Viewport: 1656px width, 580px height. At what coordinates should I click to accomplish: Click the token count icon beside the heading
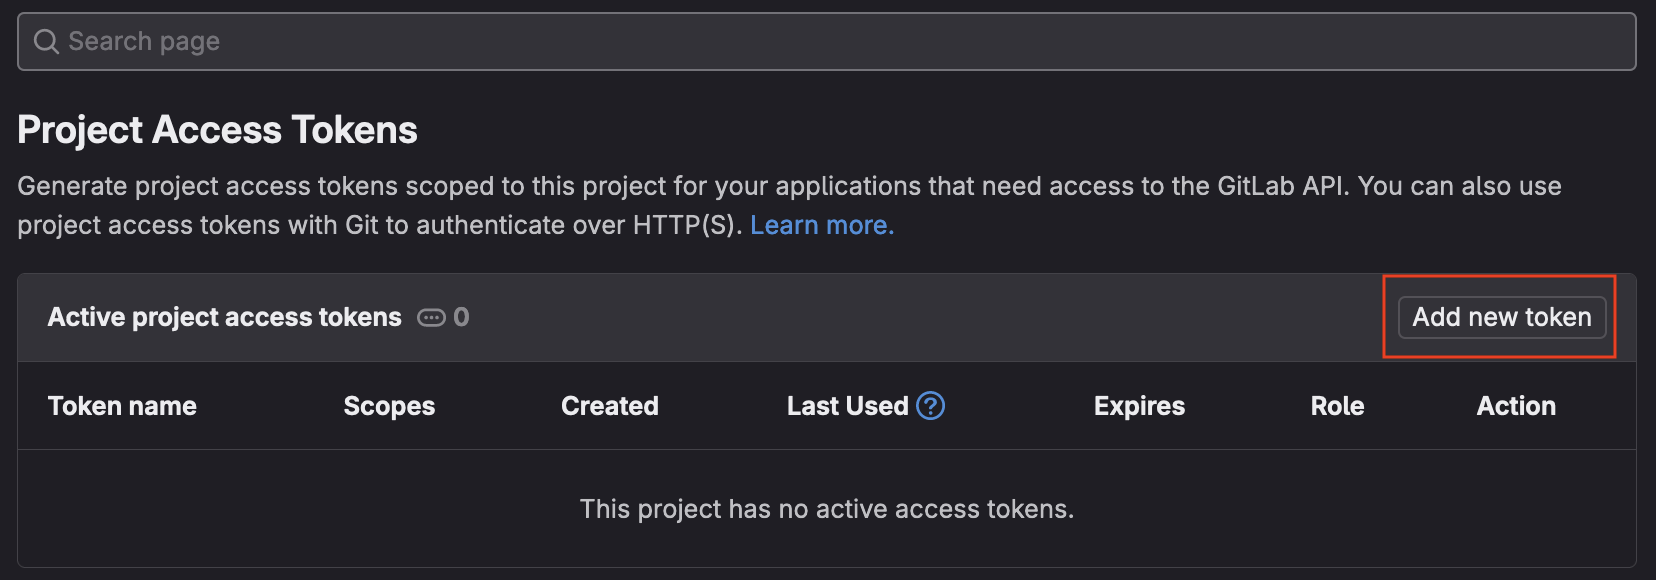click(x=431, y=318)
